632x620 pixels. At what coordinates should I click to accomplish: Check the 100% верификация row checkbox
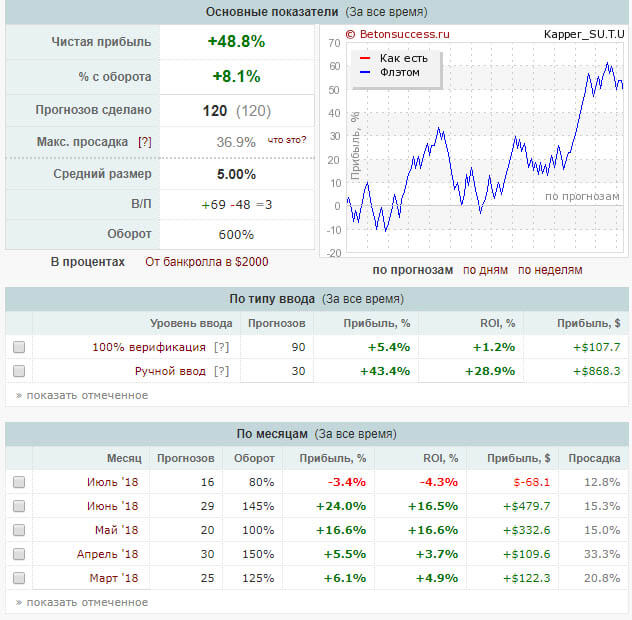(x=19, y=347)
